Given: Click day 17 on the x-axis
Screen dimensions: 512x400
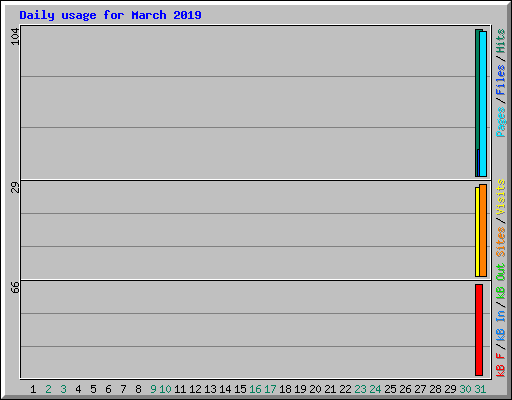Looking at the screenshot, I should tap(270, 389).
